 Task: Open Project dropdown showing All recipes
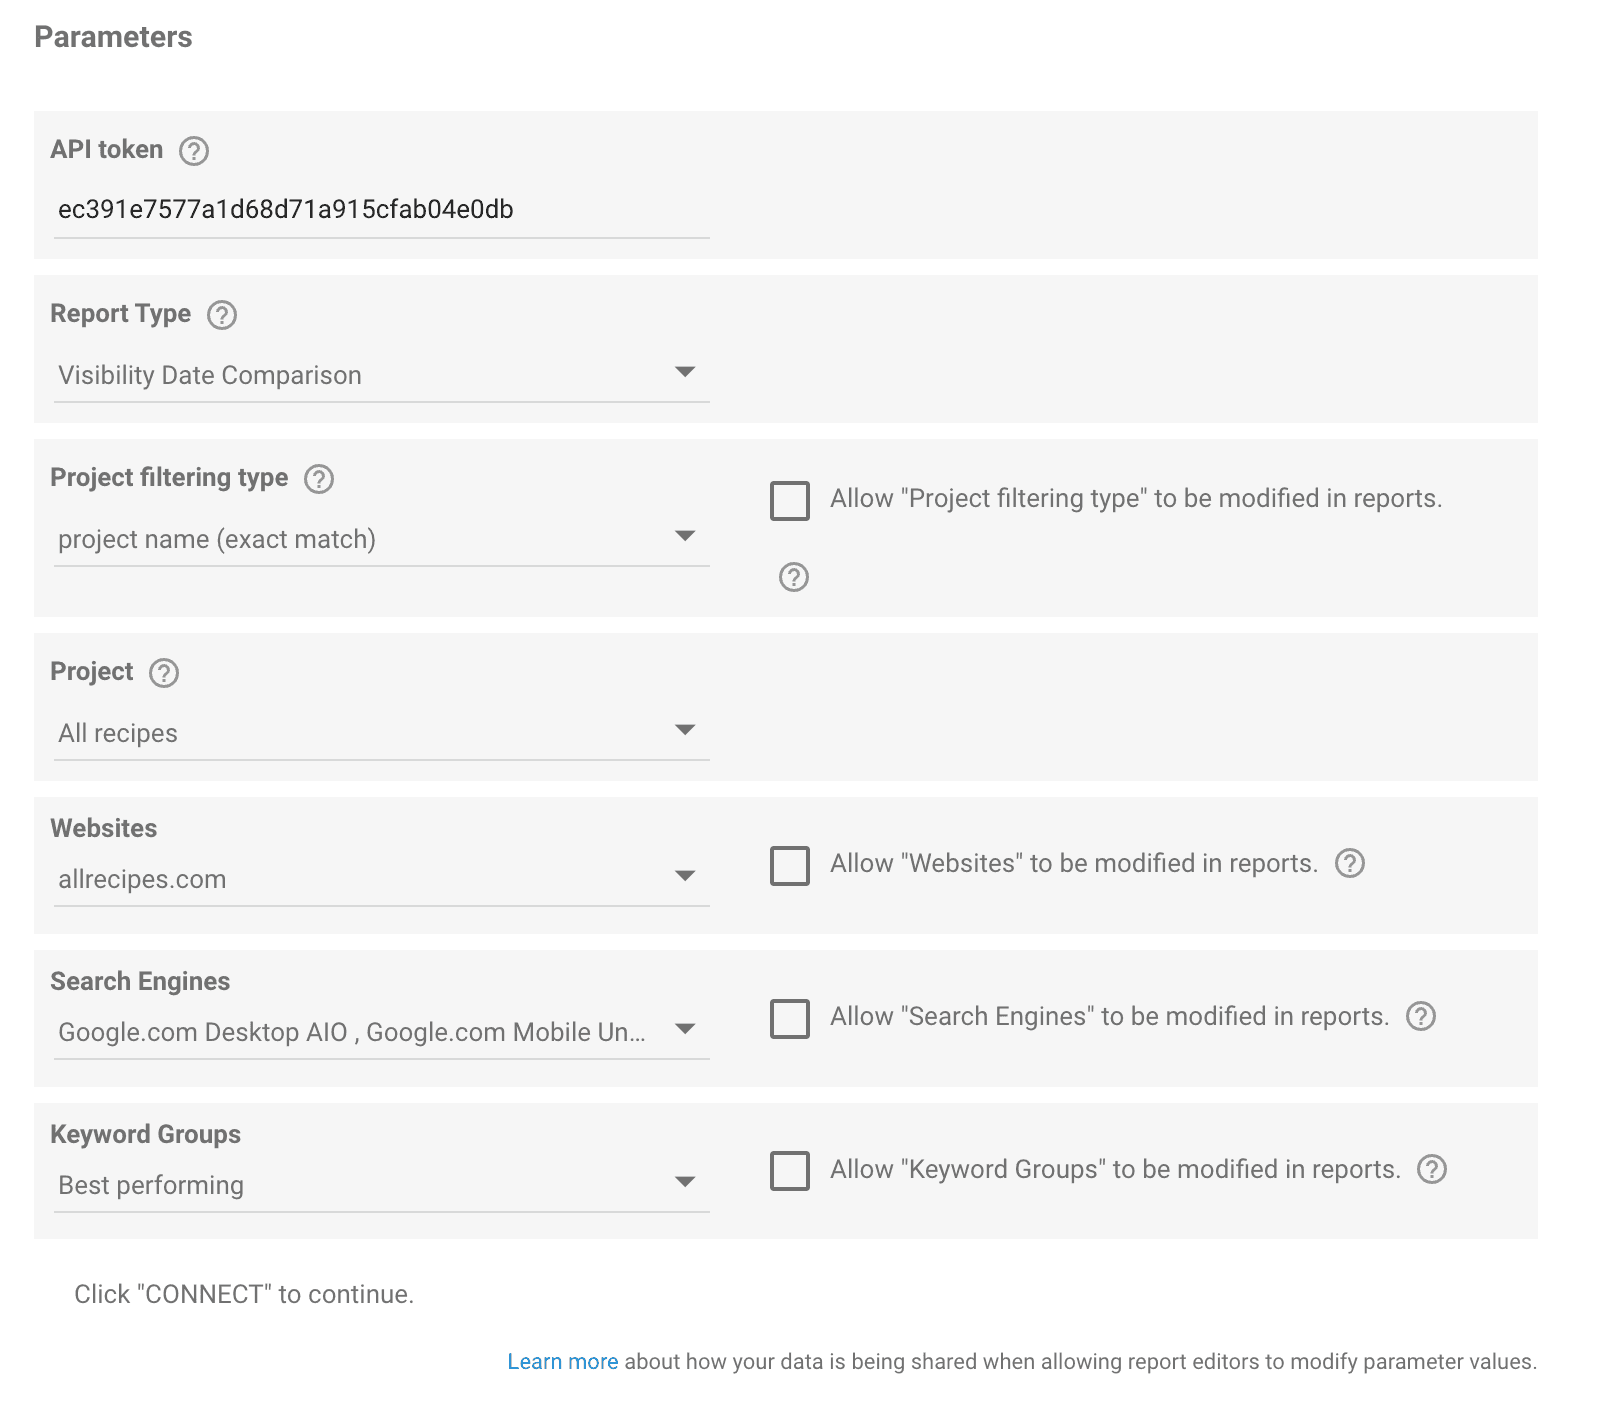[381, 733]
